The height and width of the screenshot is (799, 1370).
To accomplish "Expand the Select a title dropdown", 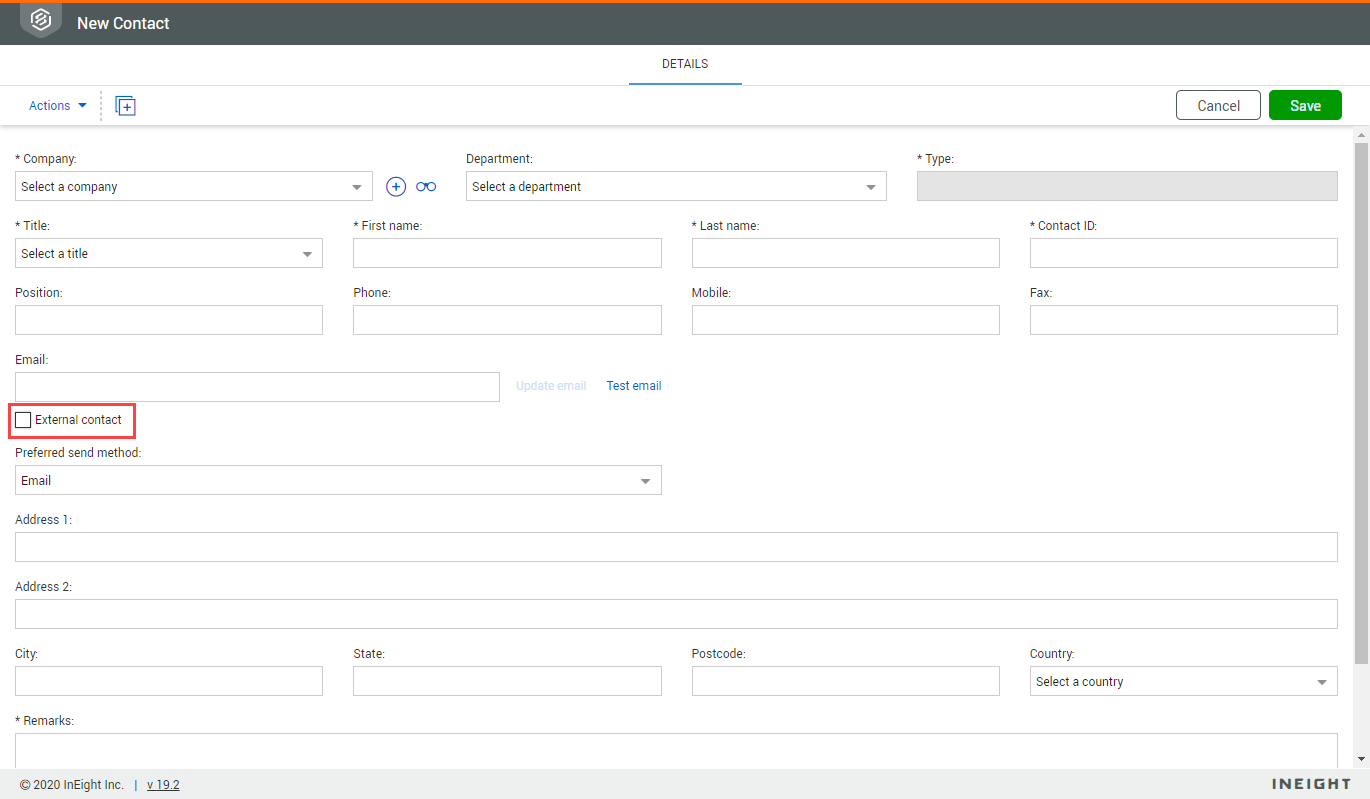I will [168, 254].
